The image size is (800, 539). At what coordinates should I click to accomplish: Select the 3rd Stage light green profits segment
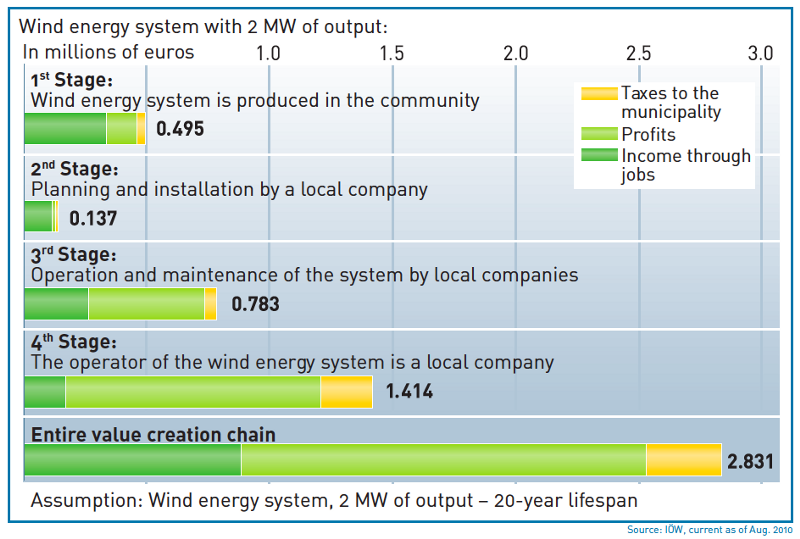[x=146, y=304]
